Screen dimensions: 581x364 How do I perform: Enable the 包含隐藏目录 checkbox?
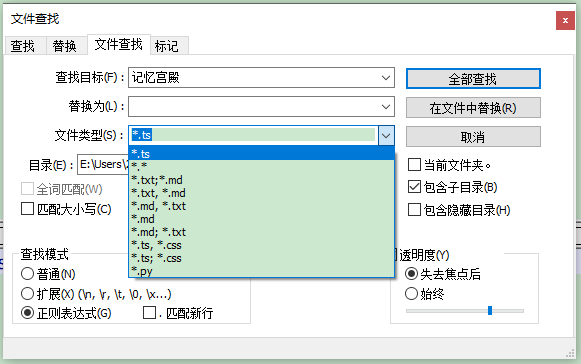pyautogui.click(x=414, y=210)
